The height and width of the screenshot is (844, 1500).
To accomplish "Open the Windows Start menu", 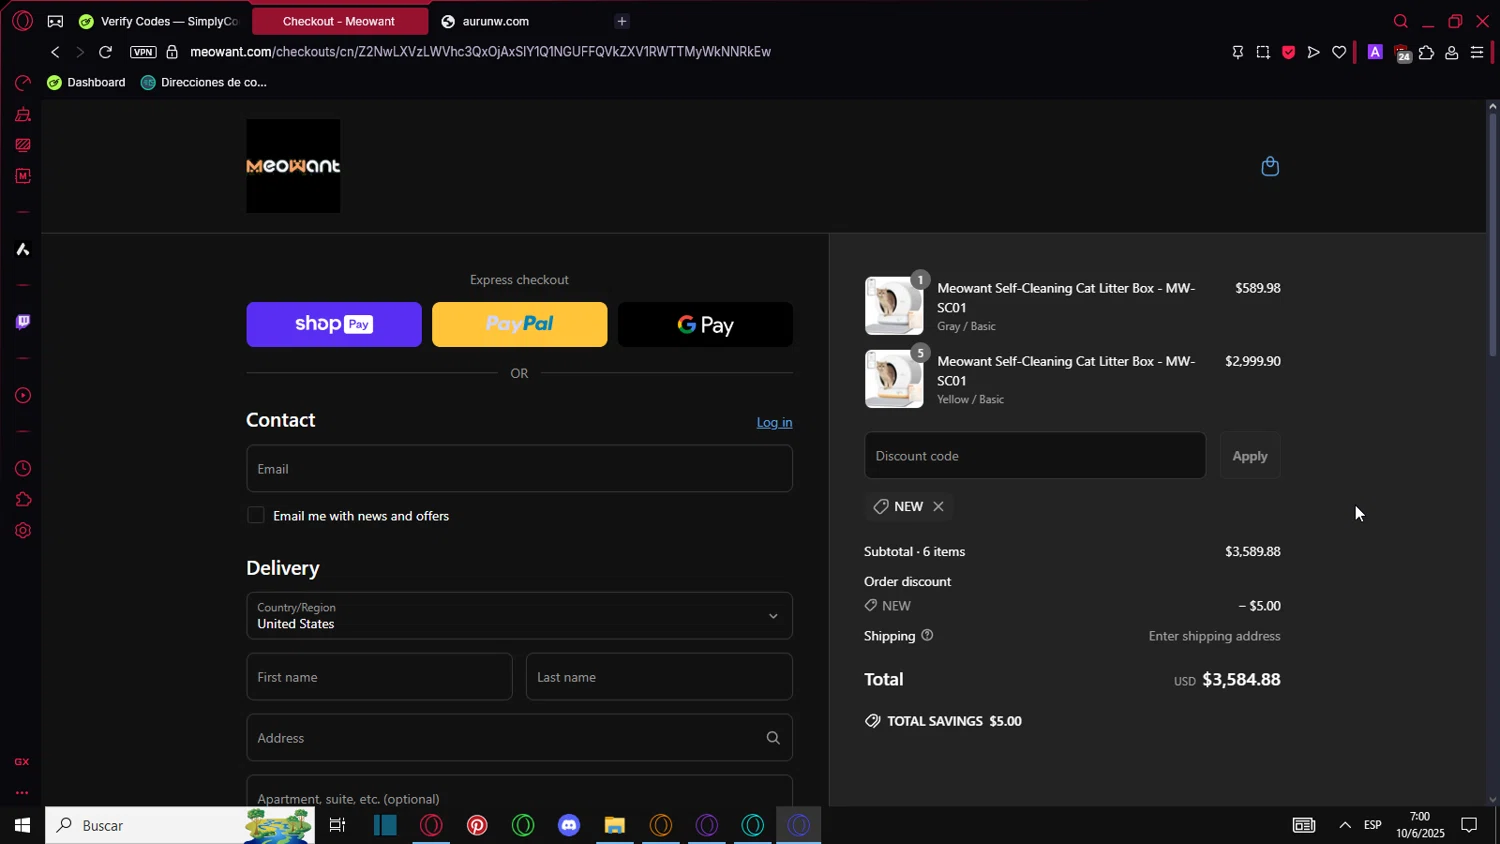I will [22, 825].
